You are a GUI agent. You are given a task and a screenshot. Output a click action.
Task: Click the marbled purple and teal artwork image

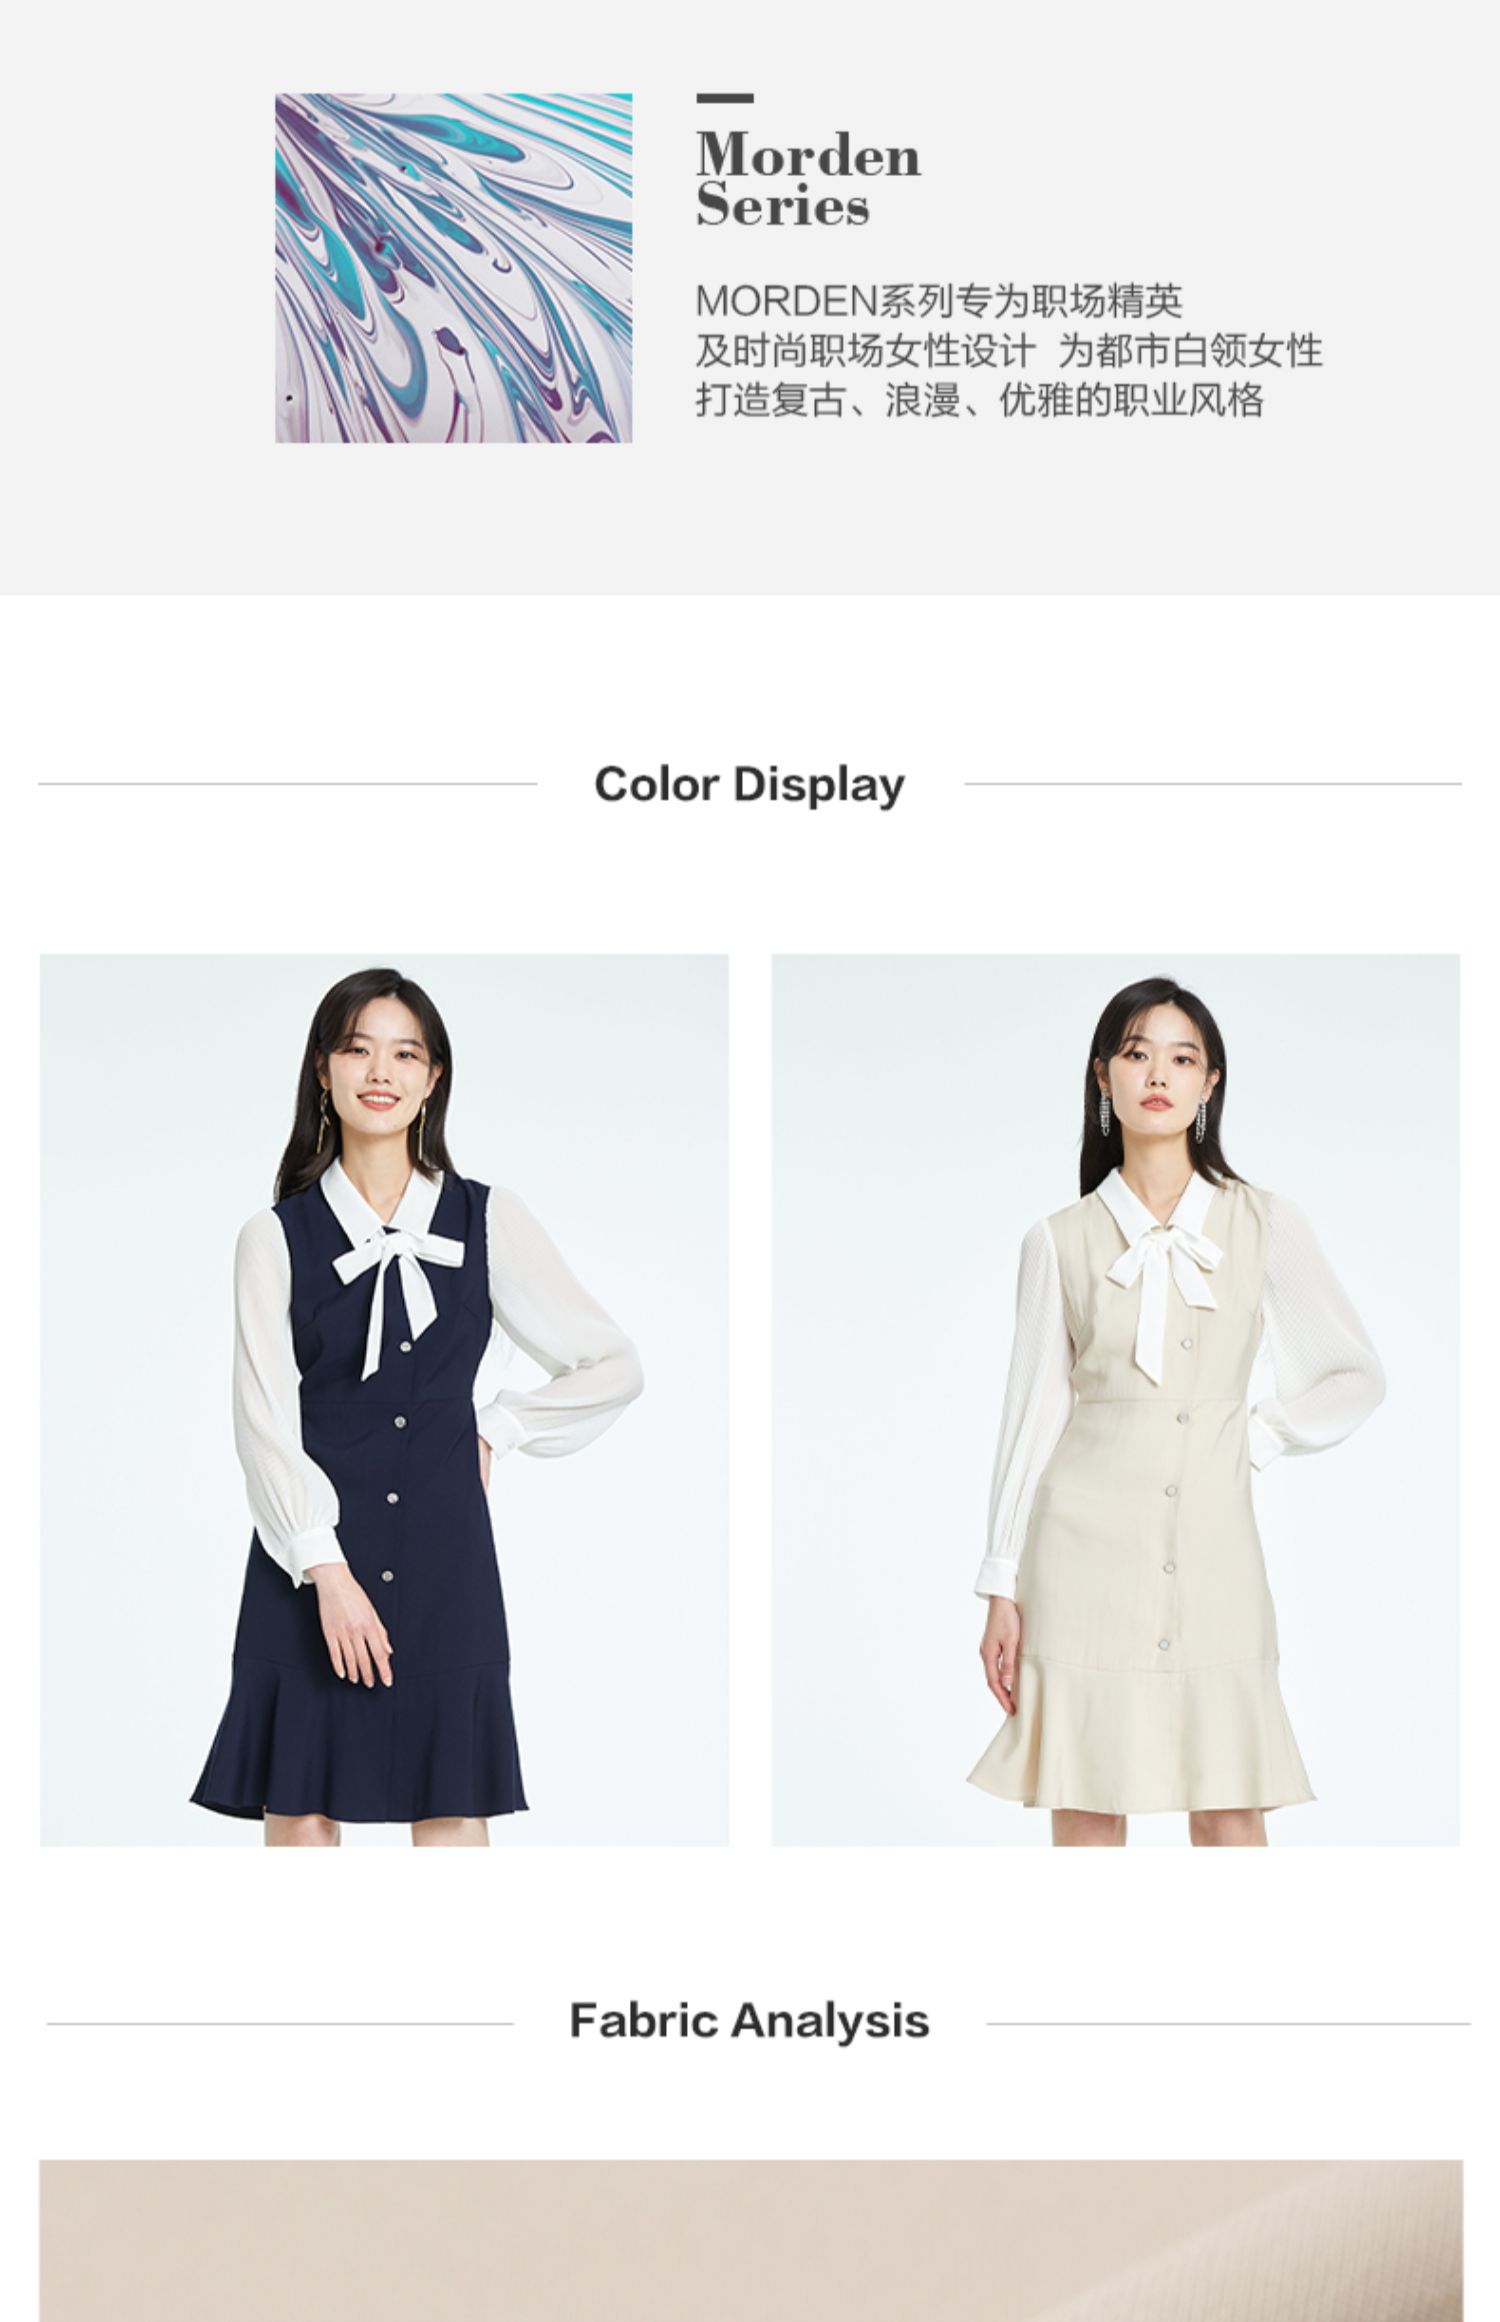coord(453,268)
